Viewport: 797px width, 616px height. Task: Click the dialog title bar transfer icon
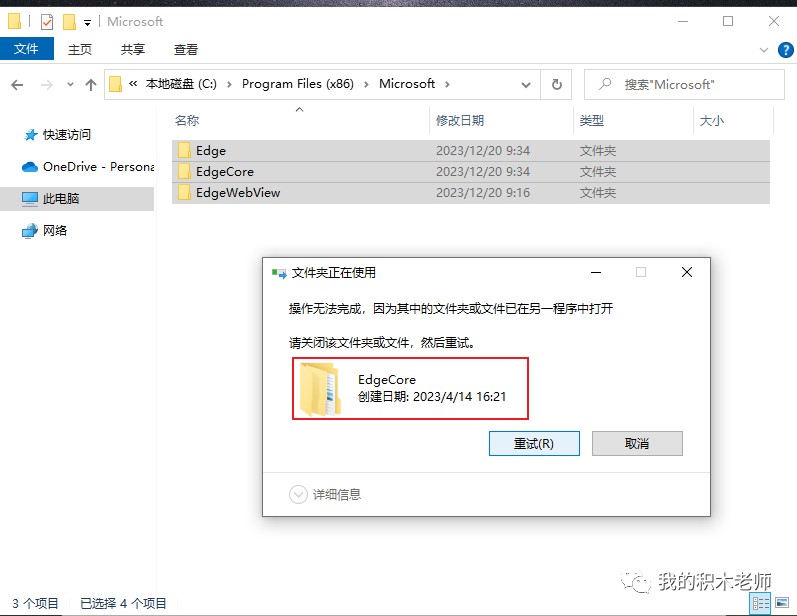pos(279,273)
